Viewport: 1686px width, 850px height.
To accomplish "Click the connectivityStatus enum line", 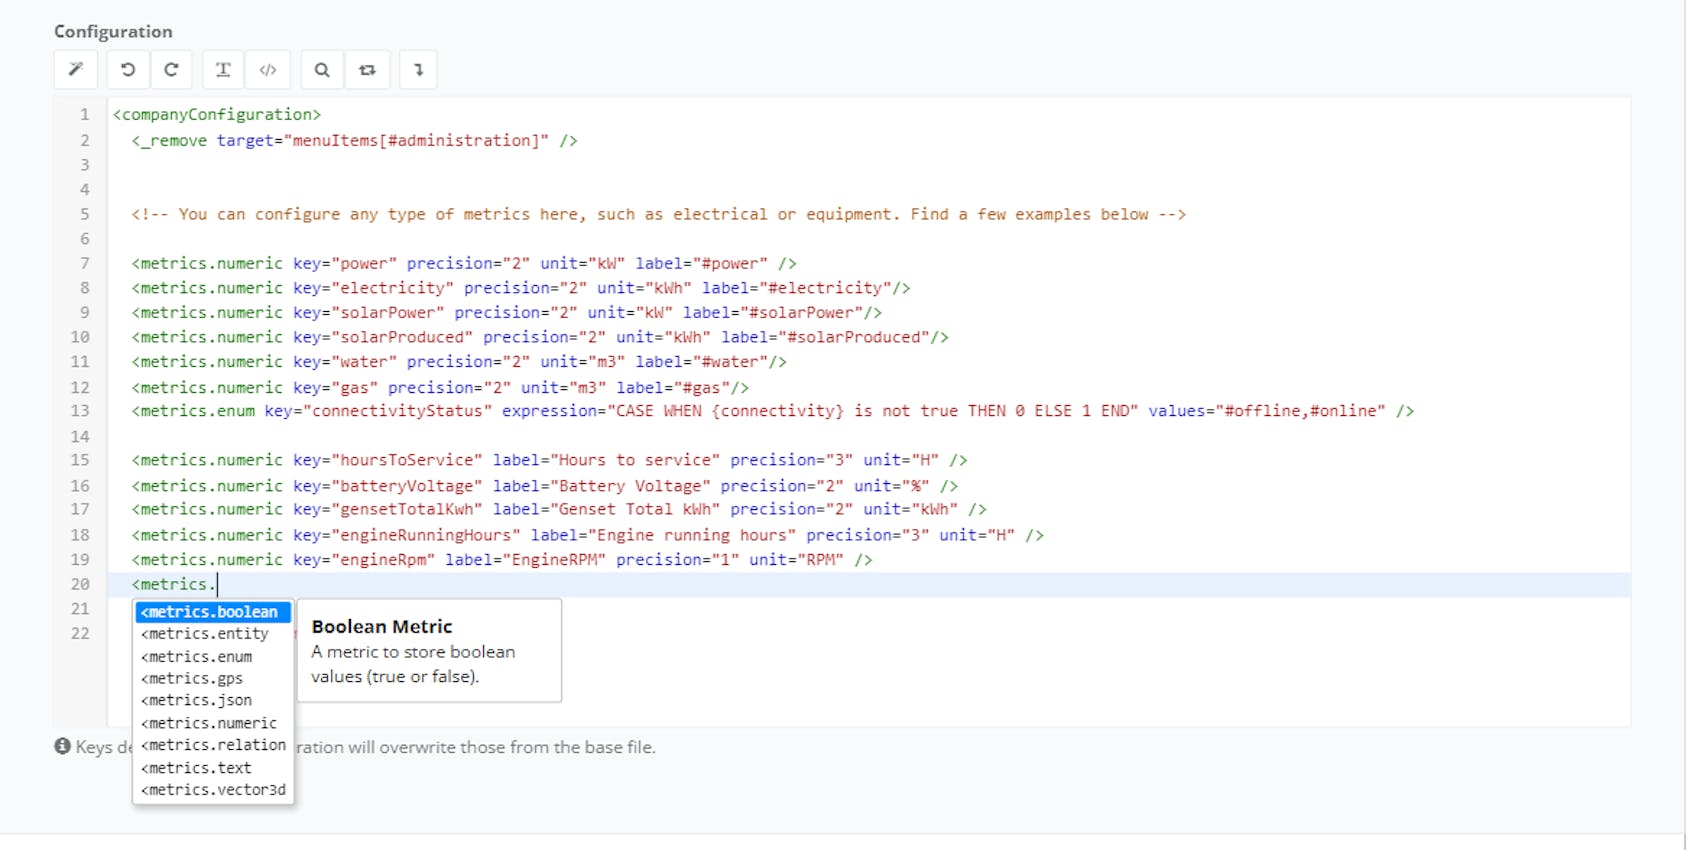I will (772, 411).
